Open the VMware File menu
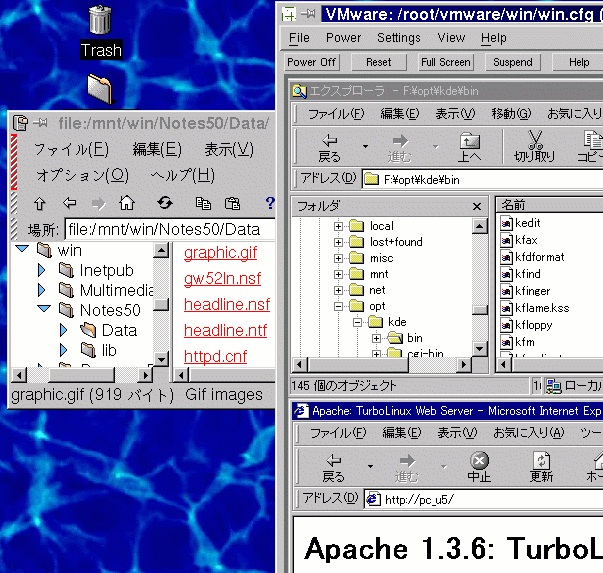Viewport: 603px width, 573px height. coord(299,38)
